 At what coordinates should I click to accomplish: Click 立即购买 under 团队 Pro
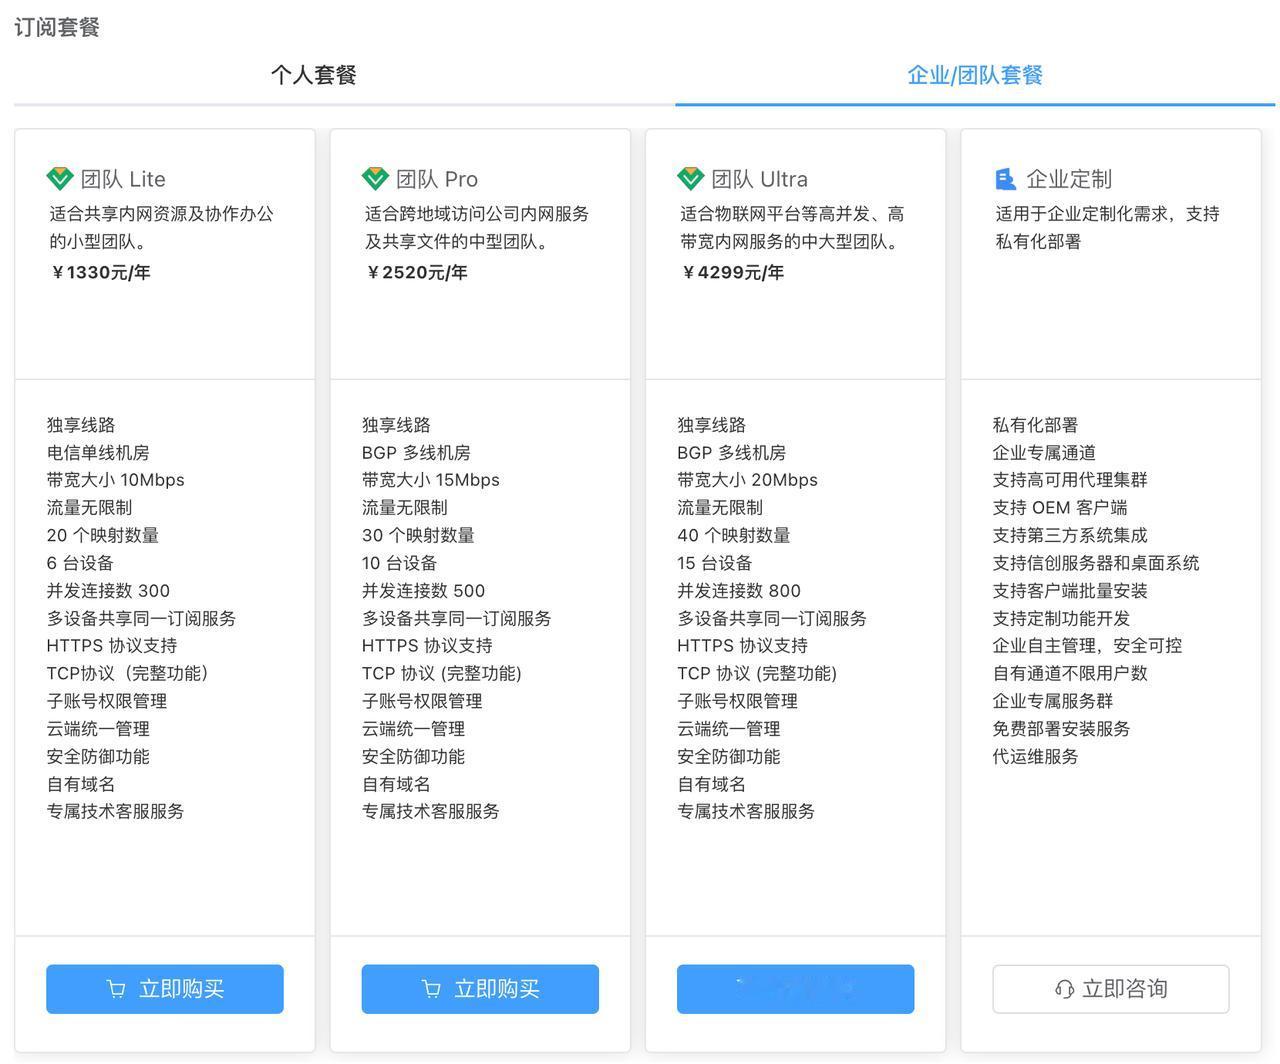479,988
